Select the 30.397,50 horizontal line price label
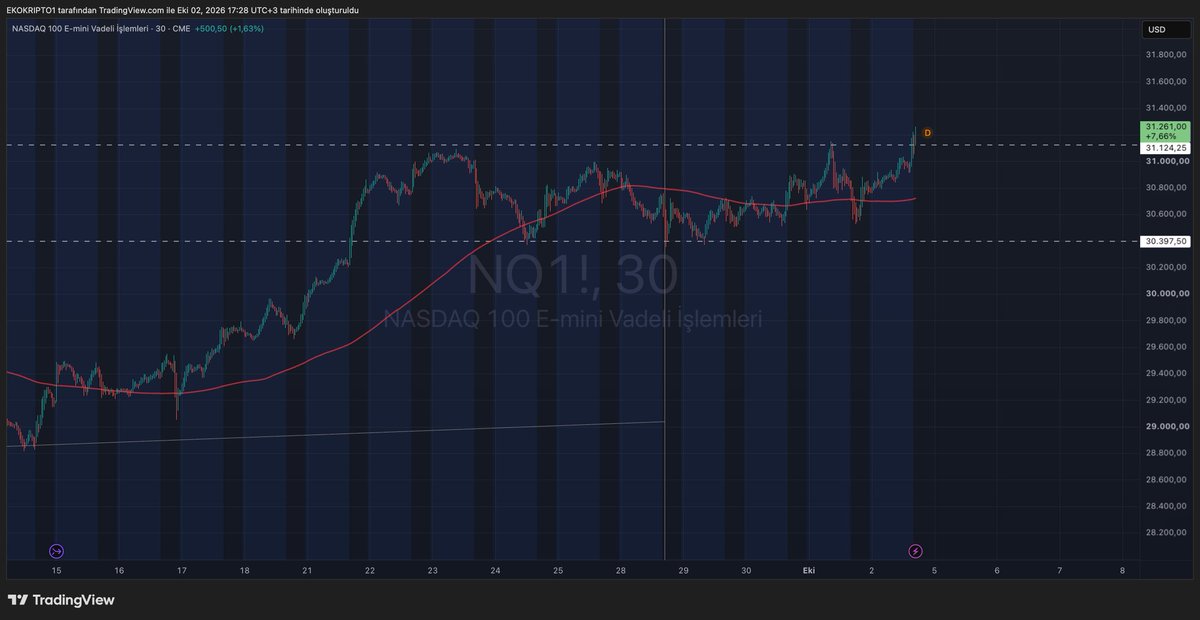Viewport: 1200px width, 620px height. [x=1165, y=241]
